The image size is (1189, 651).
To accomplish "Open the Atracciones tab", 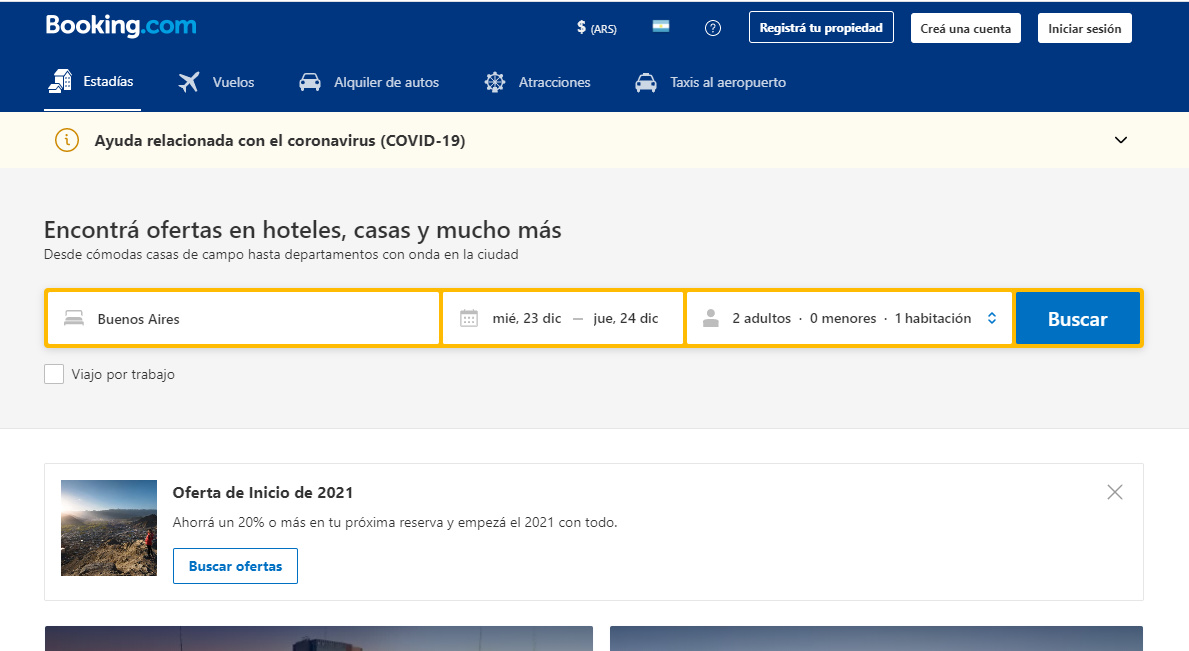I will [538, 82].
